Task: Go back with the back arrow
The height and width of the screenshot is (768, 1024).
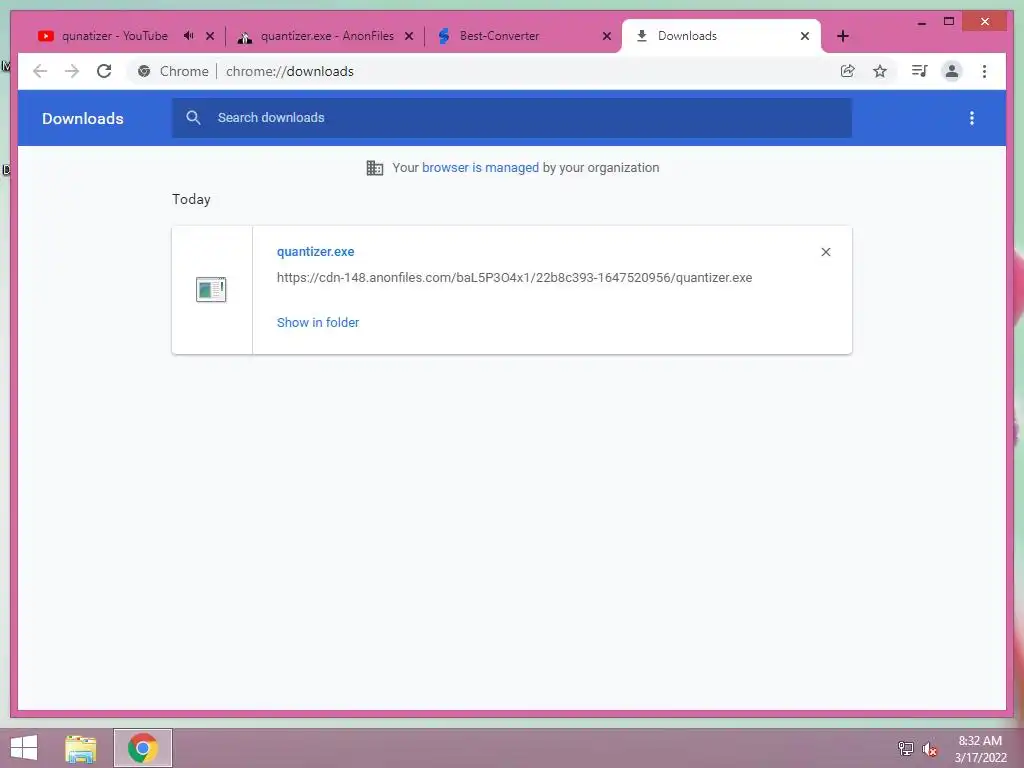Action: [x=40, y=71]
